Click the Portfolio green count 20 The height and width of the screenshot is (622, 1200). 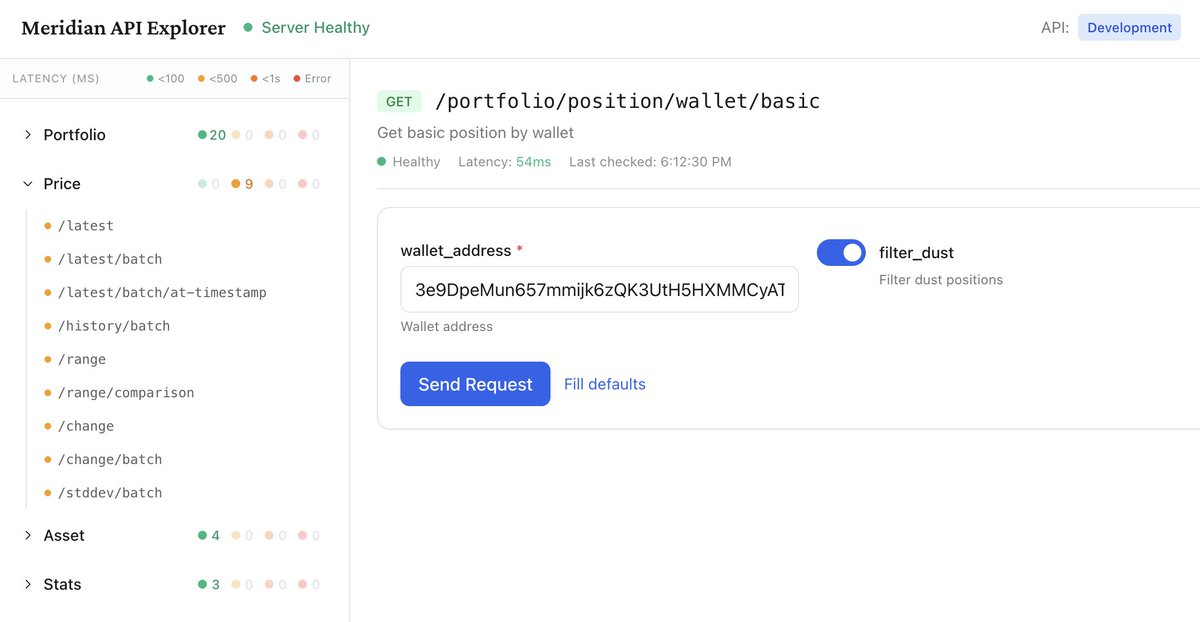pos(212,135)
